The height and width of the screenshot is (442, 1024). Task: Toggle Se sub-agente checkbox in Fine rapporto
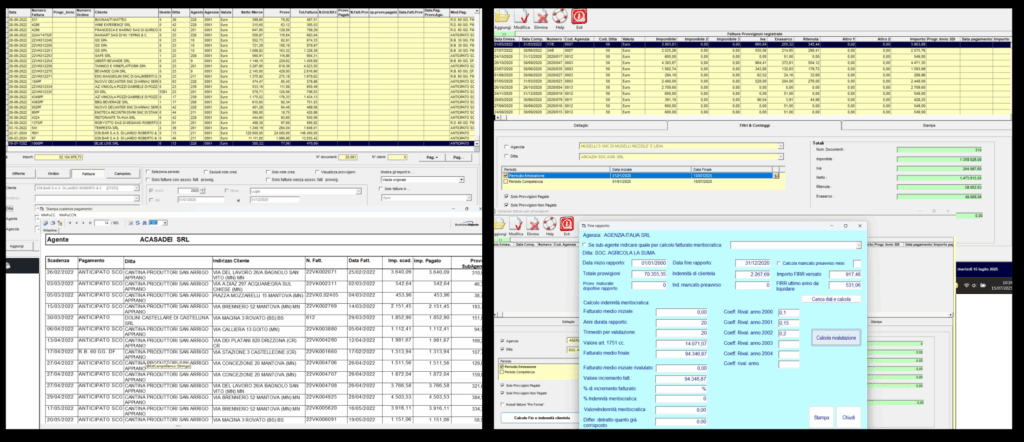(x=584, y=245)
